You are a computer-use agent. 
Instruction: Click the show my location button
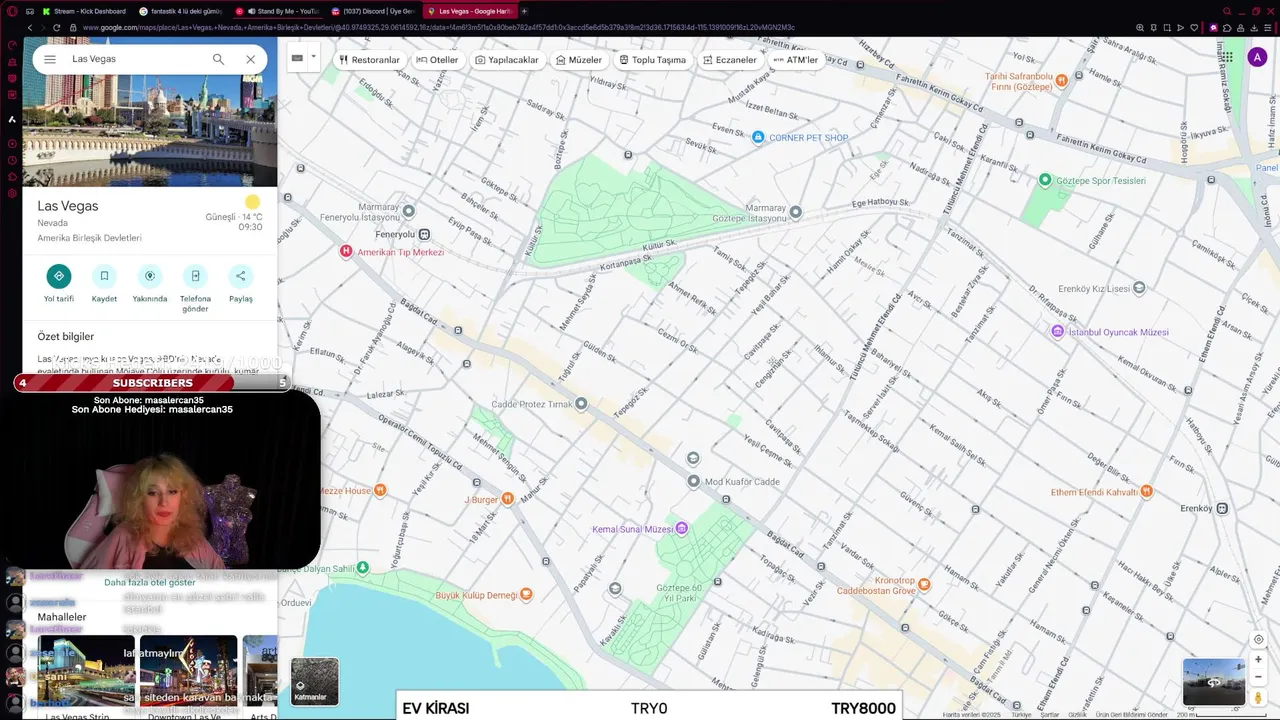pos(1258,639)
